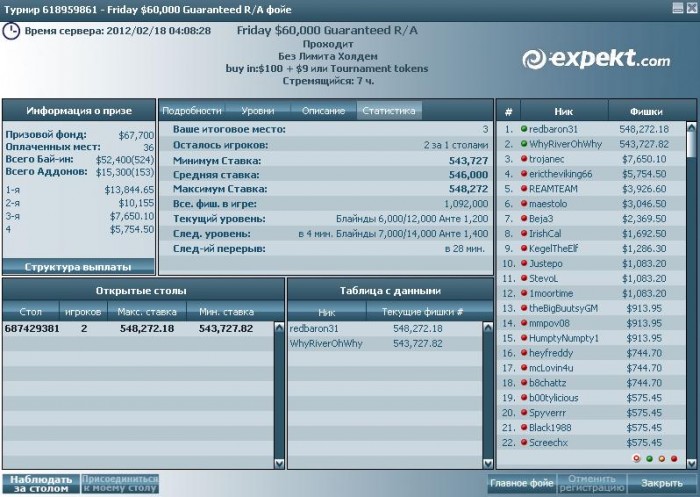Select theBigBuutsyGM in the ranking list
Image resolution: width=700 pixels, height=497 pixels.
point(562,308)
